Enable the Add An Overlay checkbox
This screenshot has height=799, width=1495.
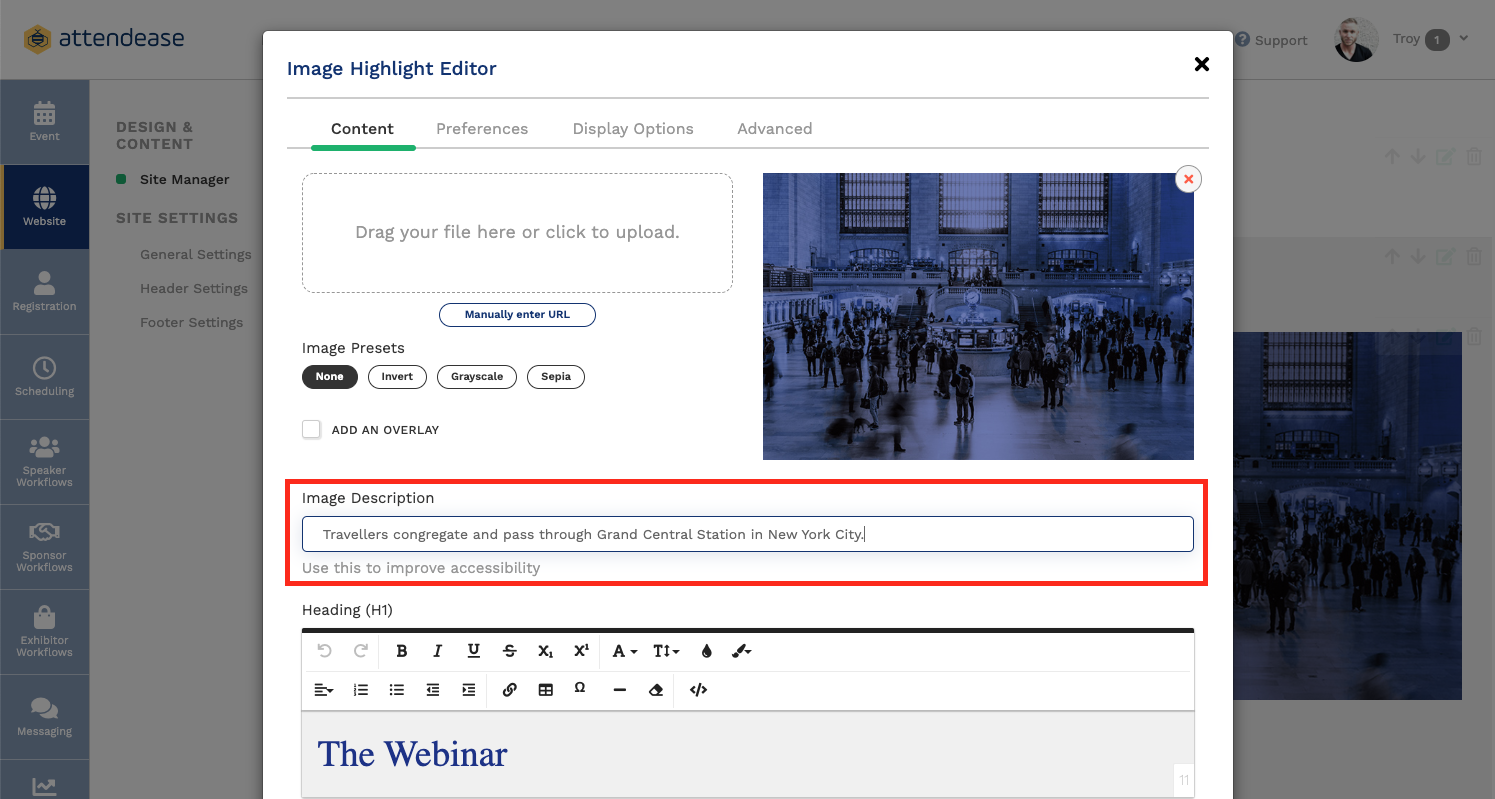coord(311,428)
